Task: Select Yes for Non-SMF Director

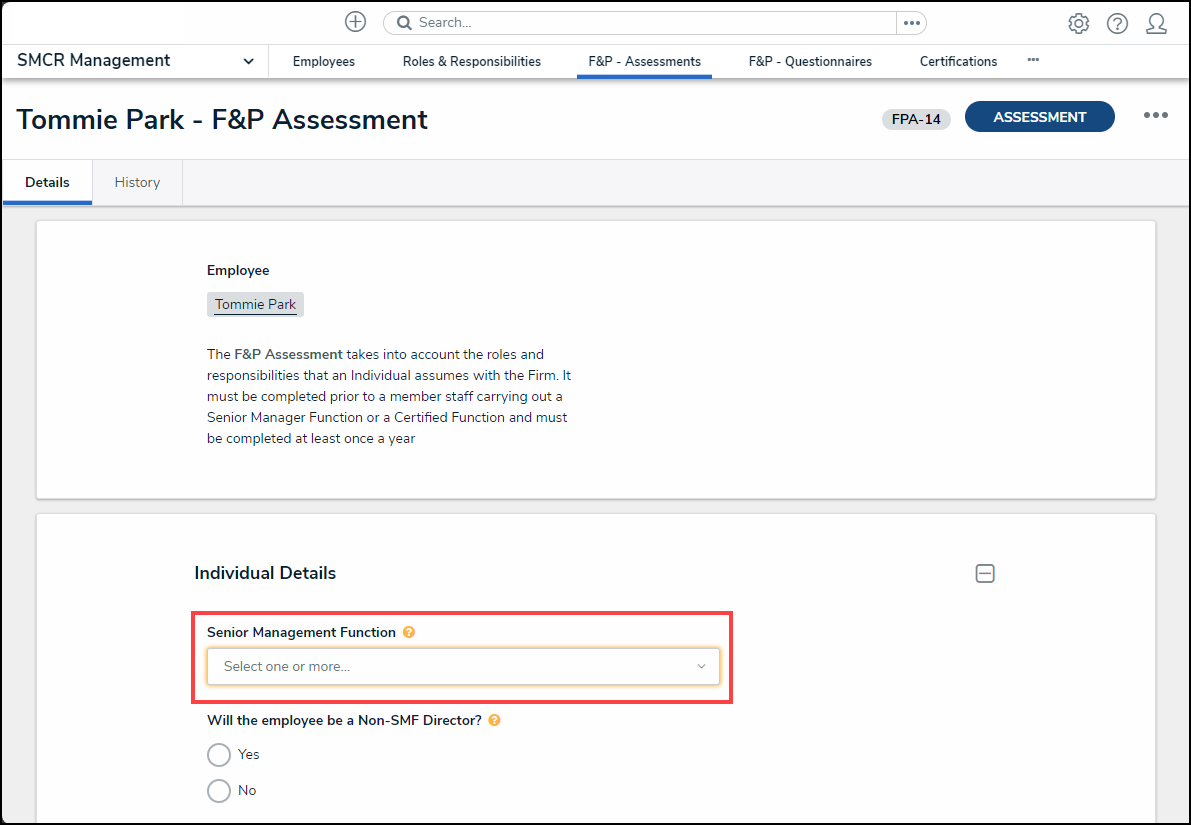Action: click(x=219, y=754)
